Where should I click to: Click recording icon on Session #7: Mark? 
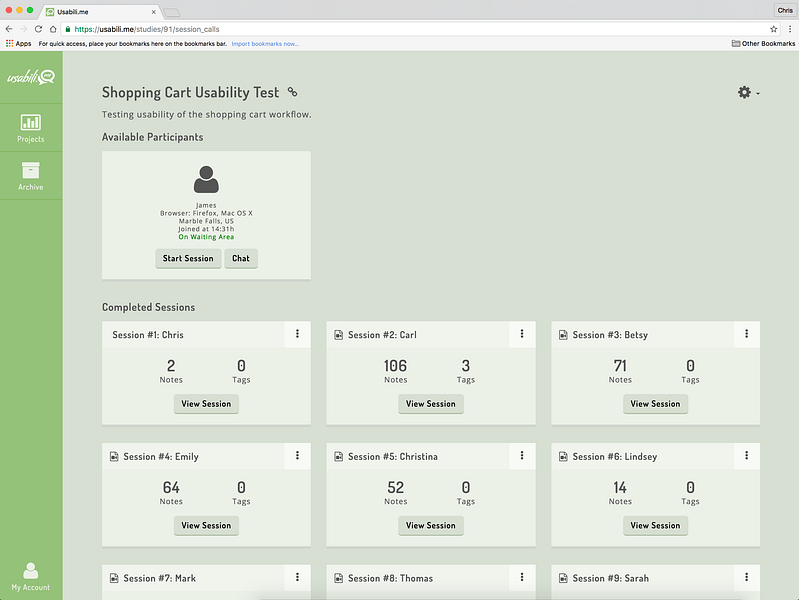pos(114,578)
